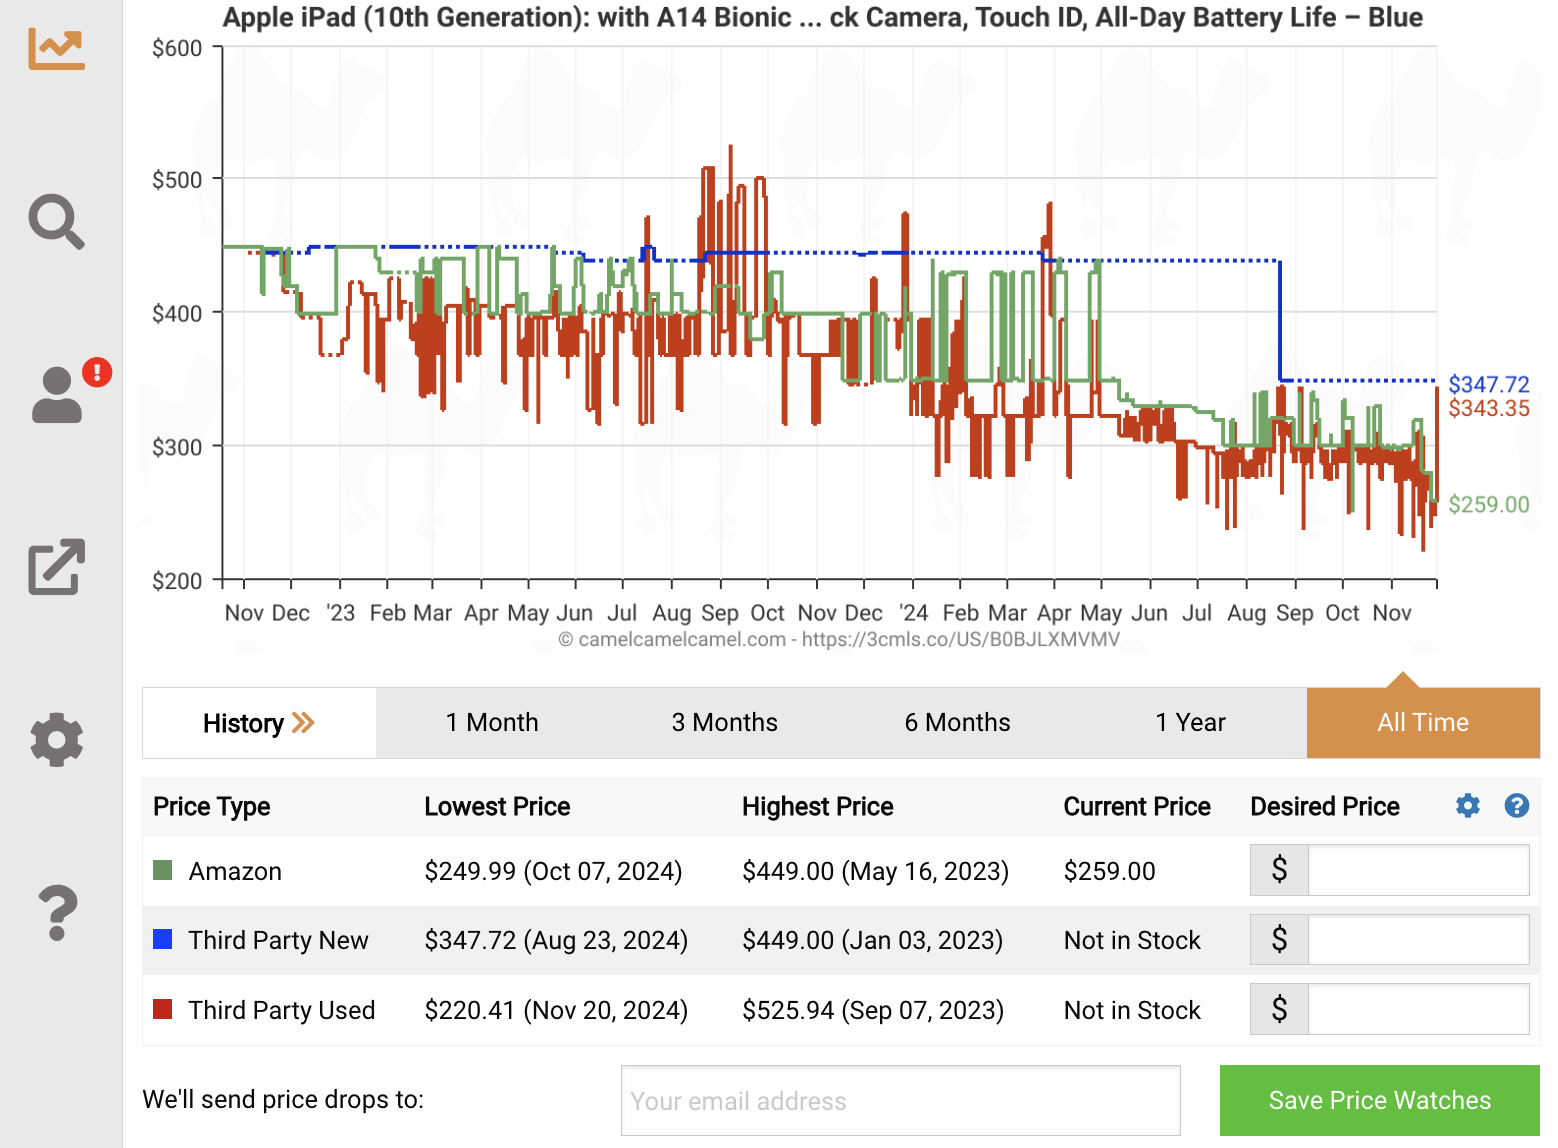
Task: Click the $600 y-axis label
Action: click(177, 48)
